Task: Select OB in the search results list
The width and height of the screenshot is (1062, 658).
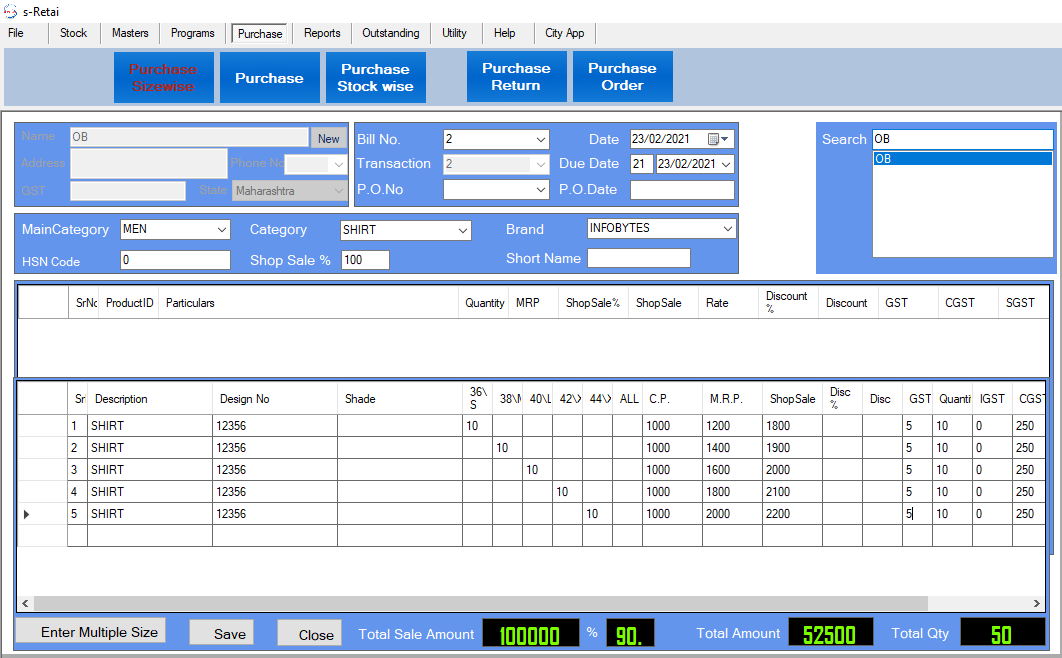Action: 961,159
